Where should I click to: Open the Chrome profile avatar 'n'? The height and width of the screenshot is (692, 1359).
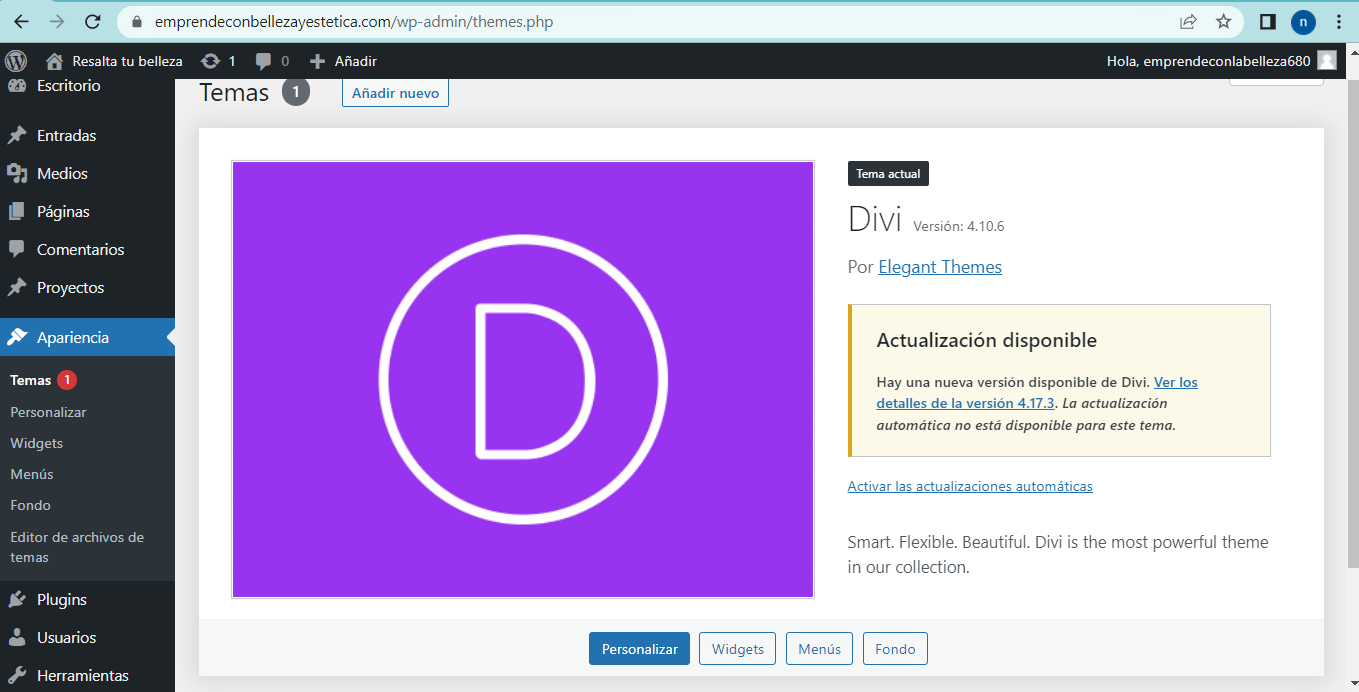(x=1303, y=21)
